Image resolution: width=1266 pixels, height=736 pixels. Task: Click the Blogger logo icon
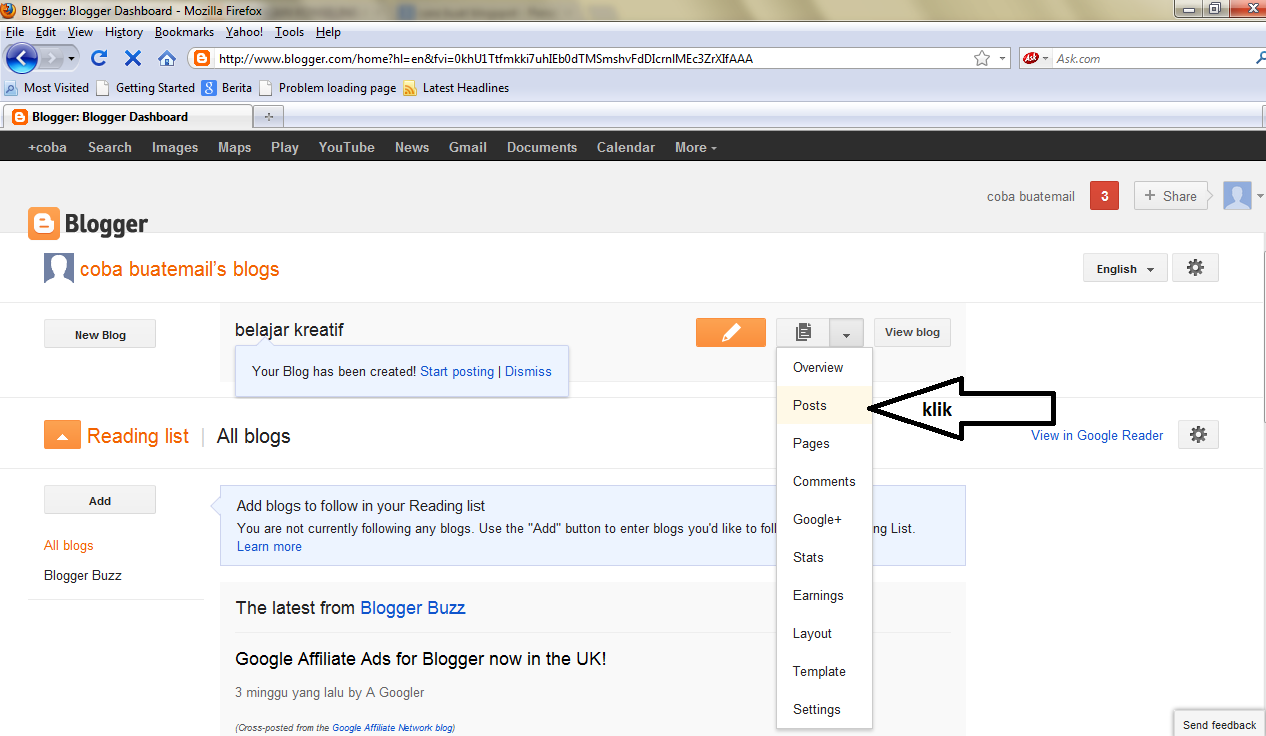[x=44, y=224]
